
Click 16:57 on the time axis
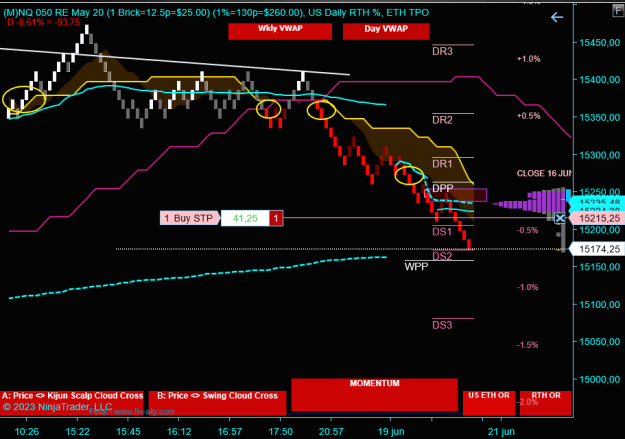230,432
